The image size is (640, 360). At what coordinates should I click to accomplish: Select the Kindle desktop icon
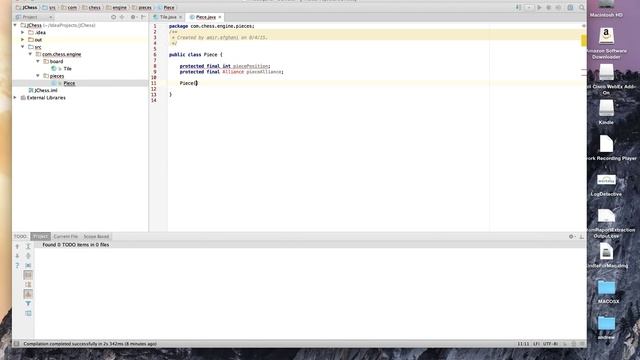point(606,112)
